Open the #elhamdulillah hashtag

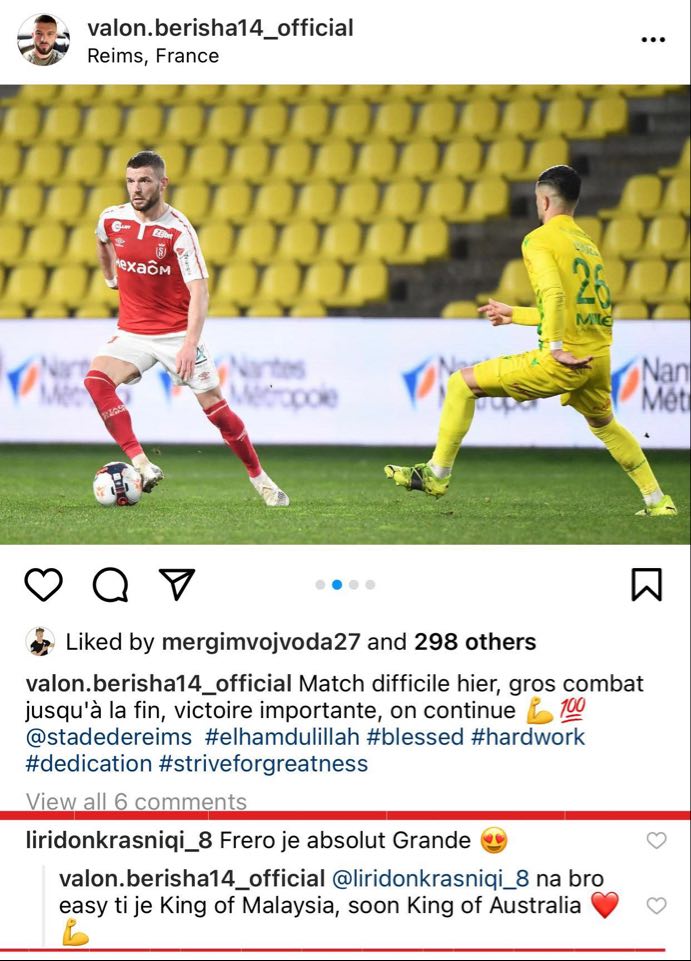click(x=282, y=737)
